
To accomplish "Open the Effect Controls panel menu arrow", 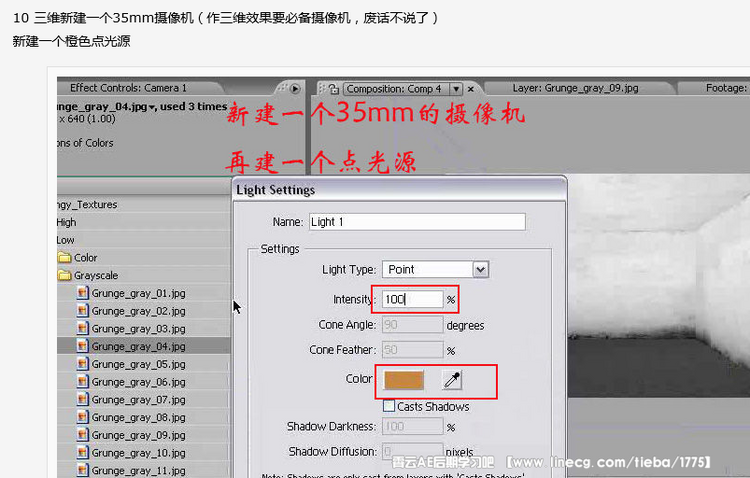I will 295,89.
